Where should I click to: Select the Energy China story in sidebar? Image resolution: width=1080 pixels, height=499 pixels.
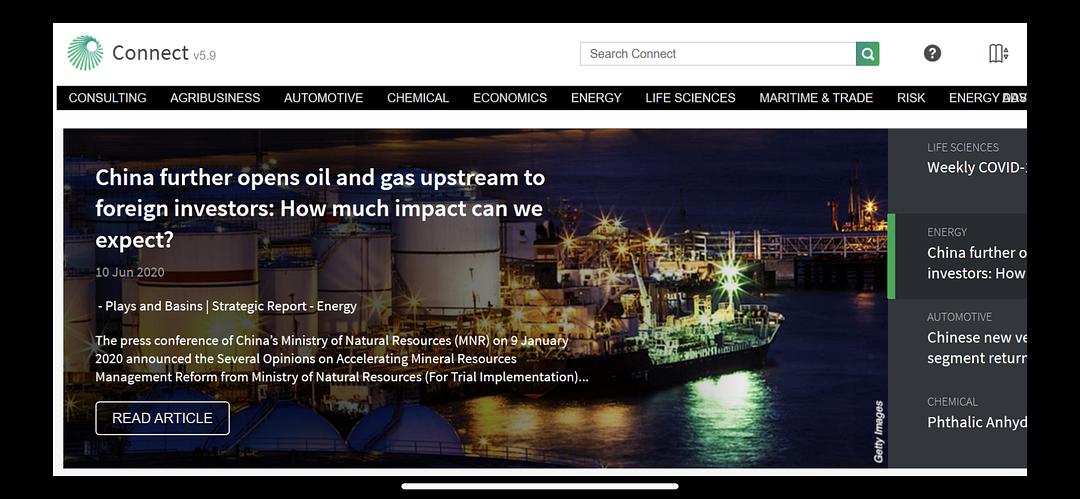pyautogui.click(x=975, y=262)
